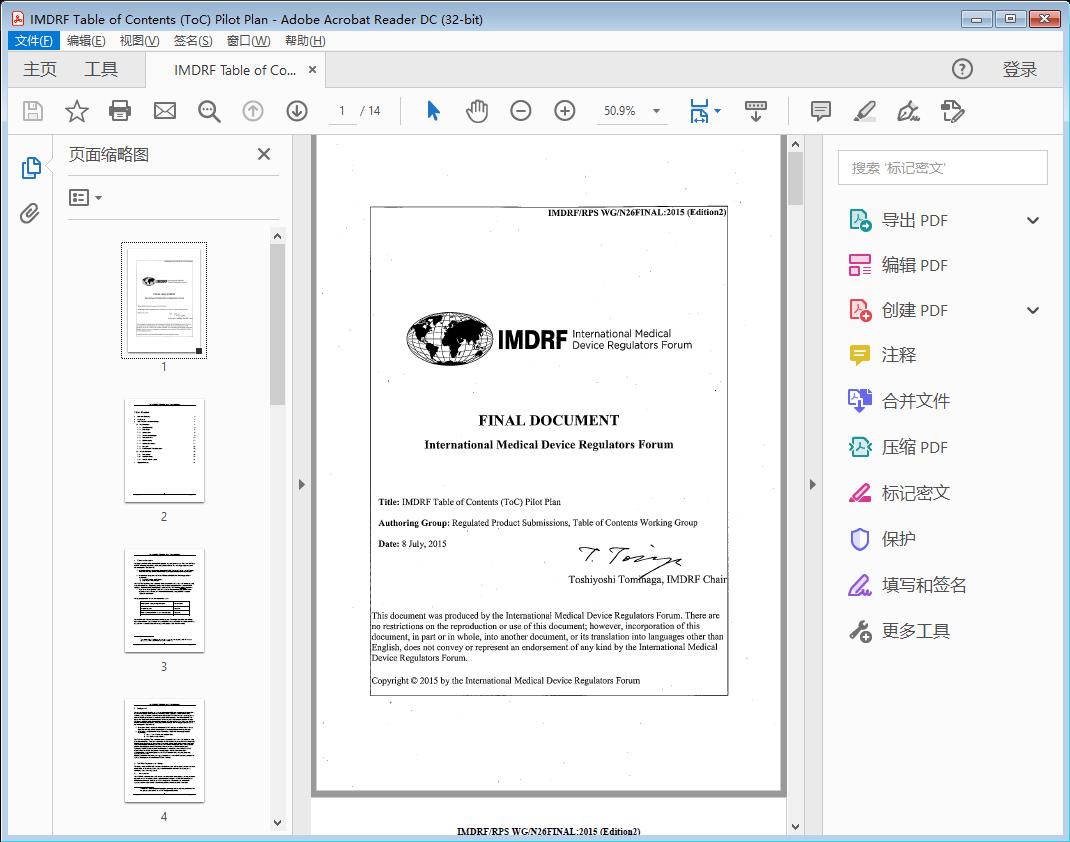This screenshot has width=1070, height=842.
Task: Activate the text highlighter tool
Action: (866, 112)
